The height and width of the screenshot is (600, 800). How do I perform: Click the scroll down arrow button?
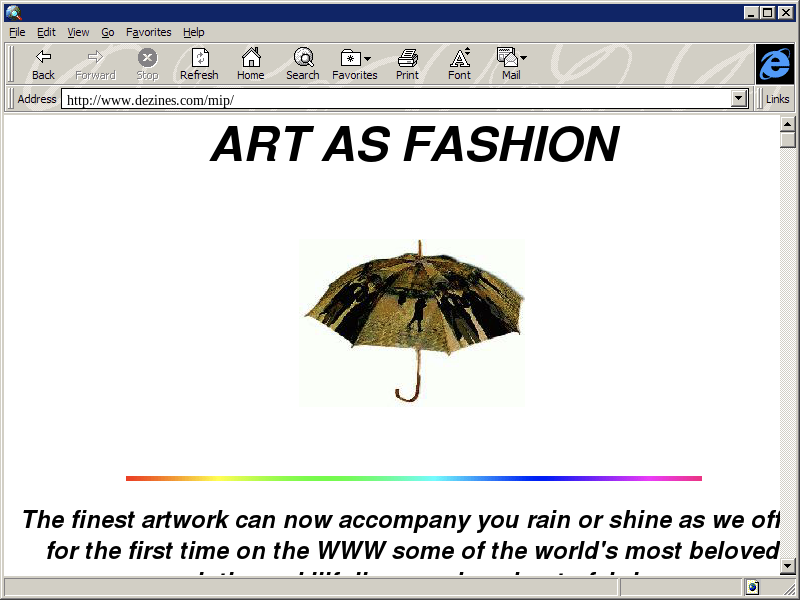788,565
